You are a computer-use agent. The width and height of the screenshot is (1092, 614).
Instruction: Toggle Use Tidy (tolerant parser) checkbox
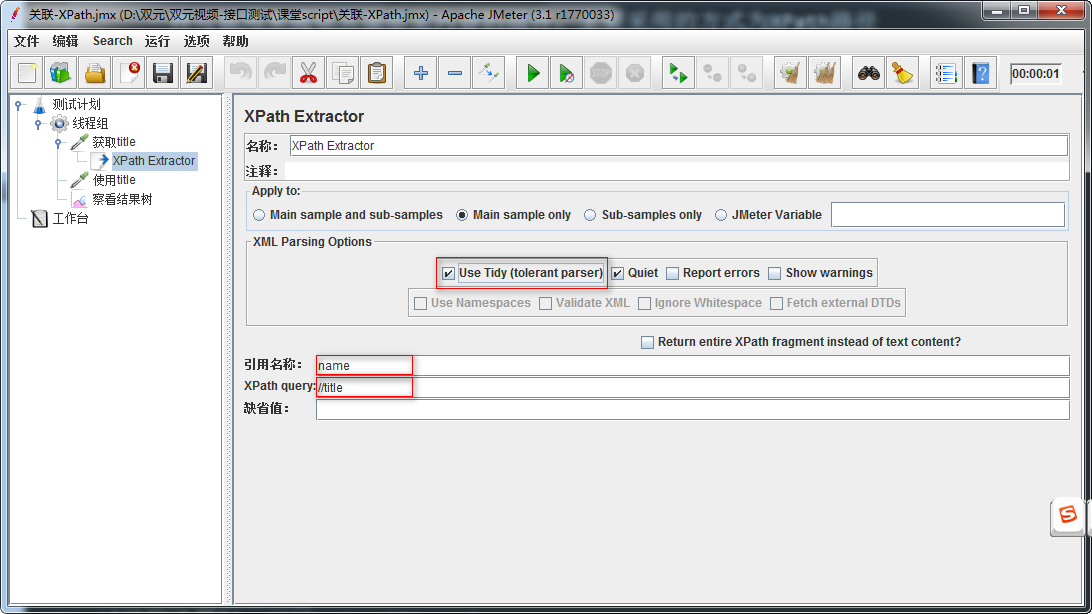(x=448, y=274)
